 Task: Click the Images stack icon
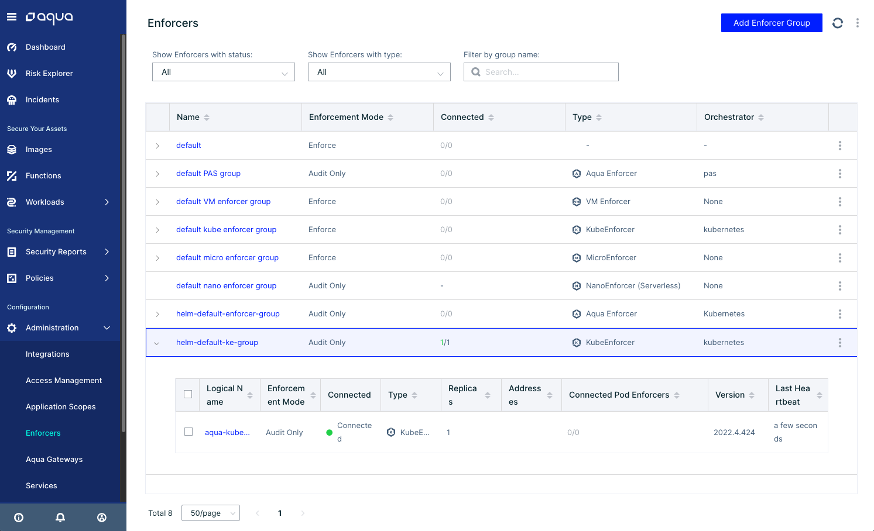pyautogui.click(x=12, y=149)
